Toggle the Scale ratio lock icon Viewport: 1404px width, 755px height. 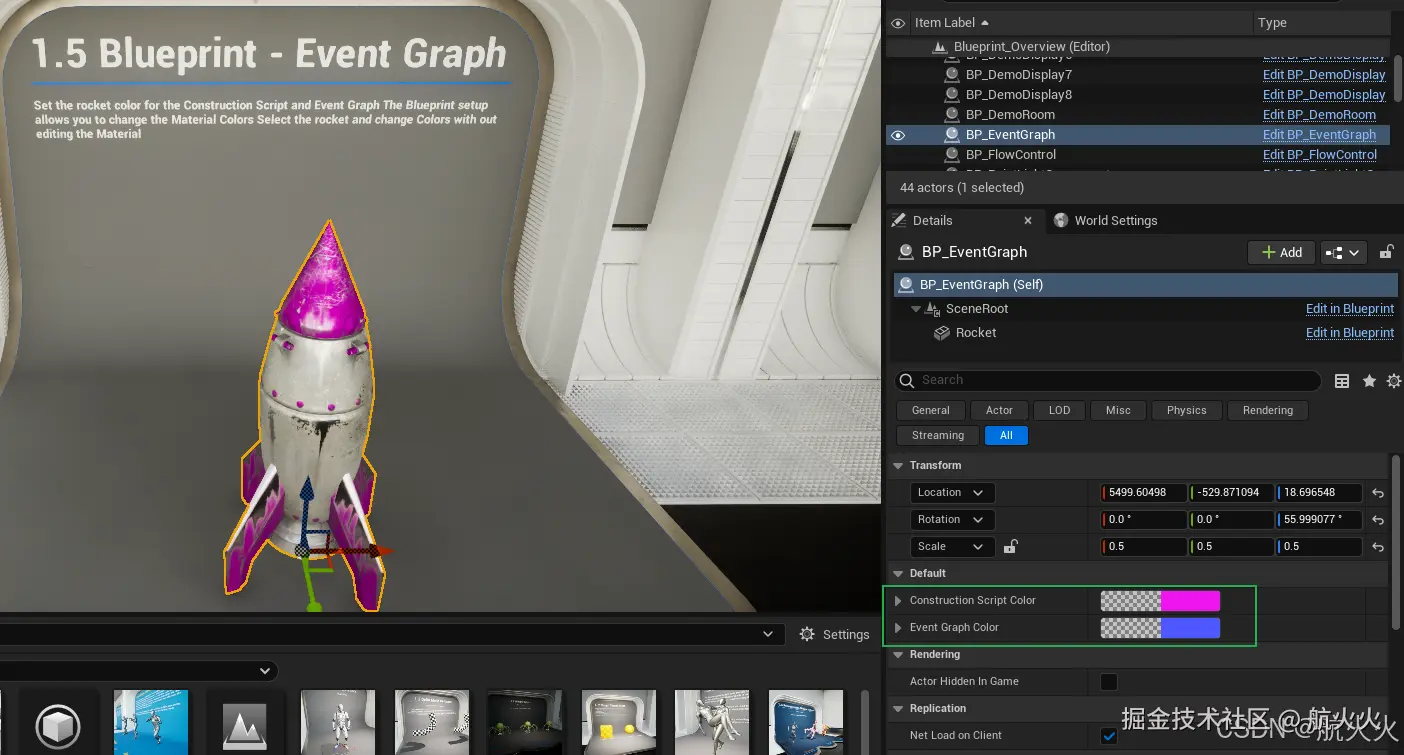pyautogui.click(x=1010, y=547)
